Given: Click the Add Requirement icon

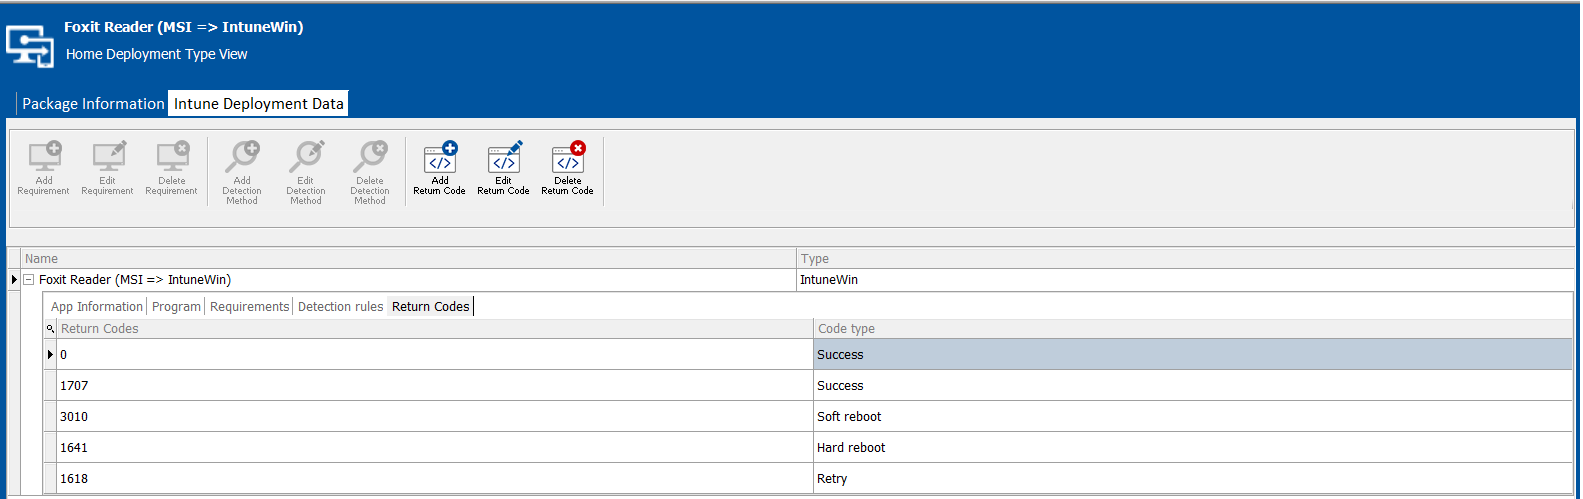Looking at the screenshot, I should click(x=44, y=158).
